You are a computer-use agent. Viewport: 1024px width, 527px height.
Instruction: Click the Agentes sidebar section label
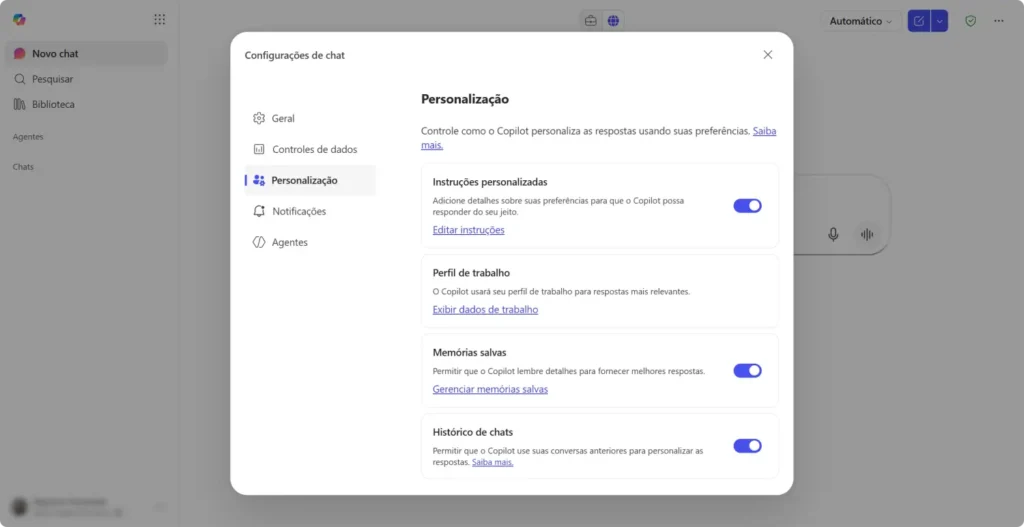[28, 137]
